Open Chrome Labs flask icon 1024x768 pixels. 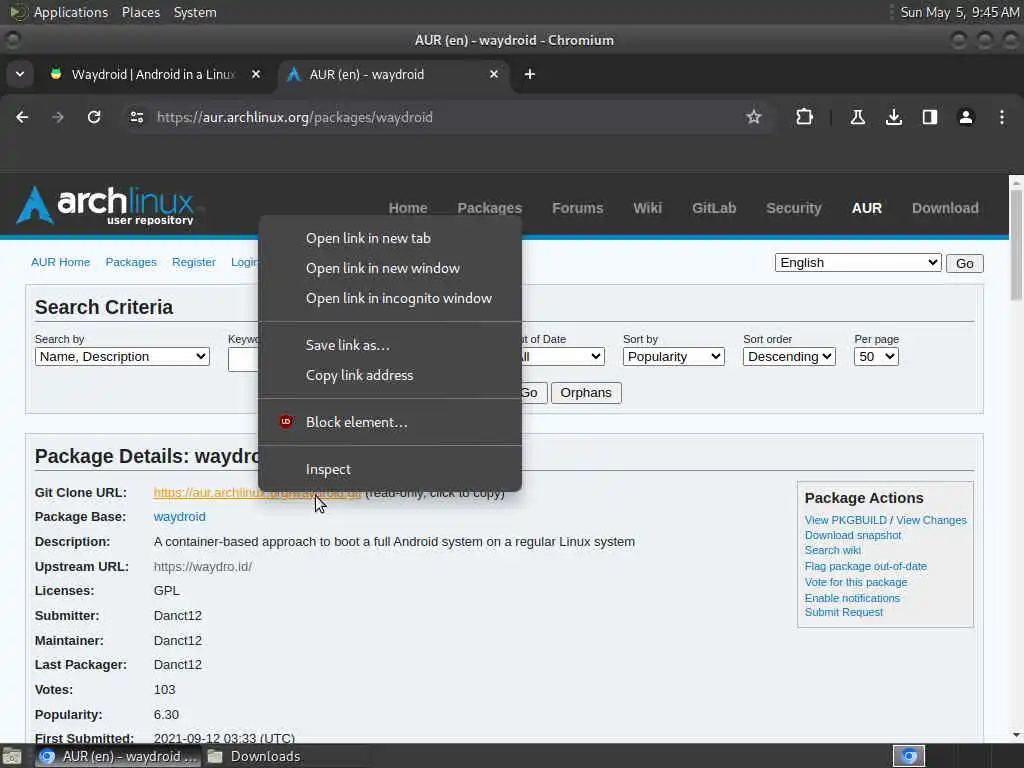(x=857, y=118)
